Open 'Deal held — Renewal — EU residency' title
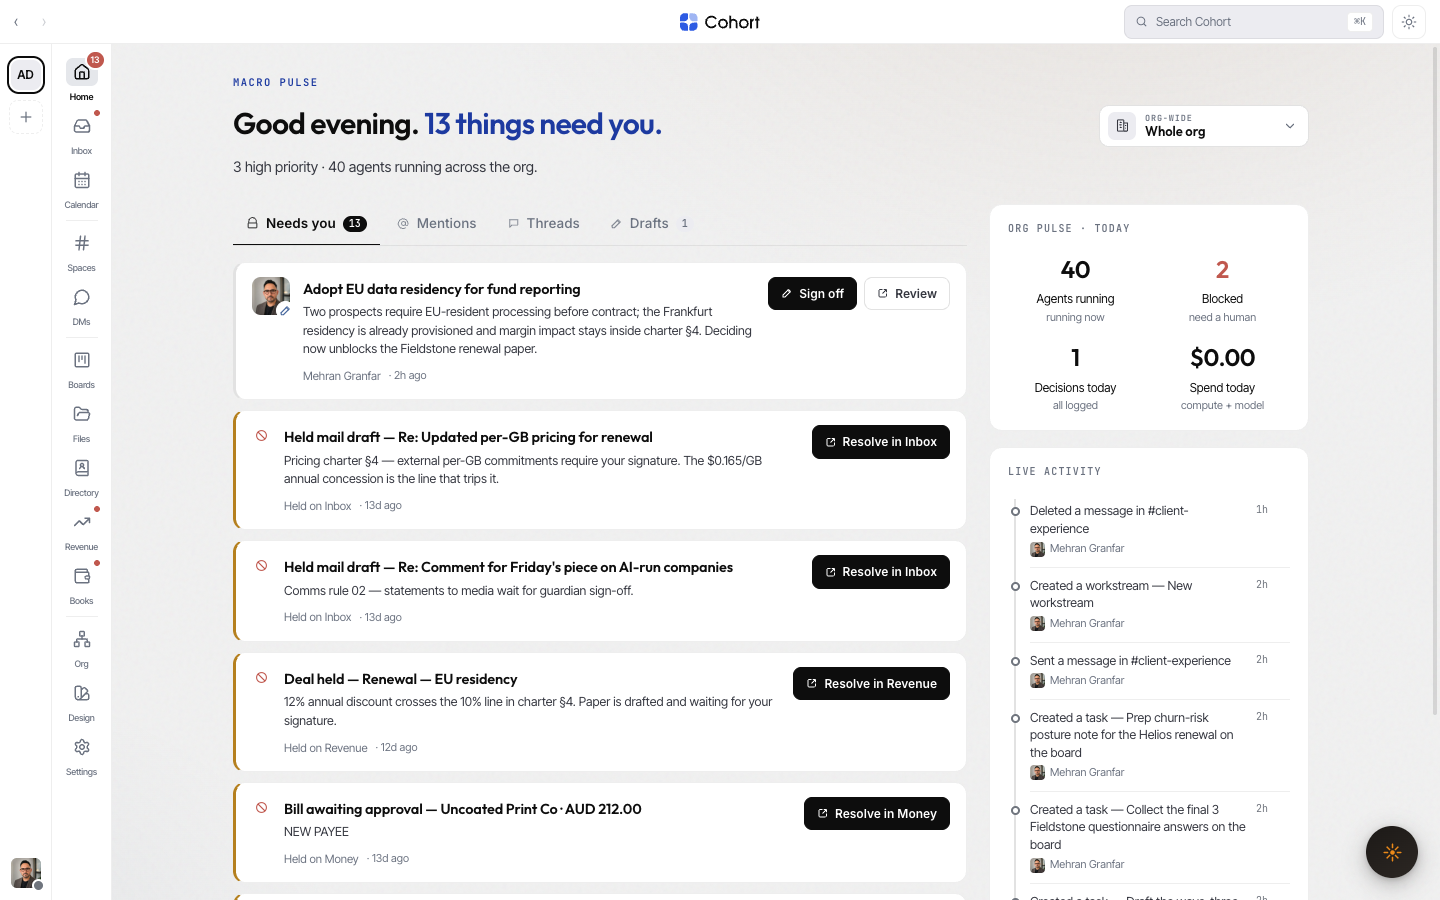Viewport: 1440px width, 900px height. click(400, 679)
